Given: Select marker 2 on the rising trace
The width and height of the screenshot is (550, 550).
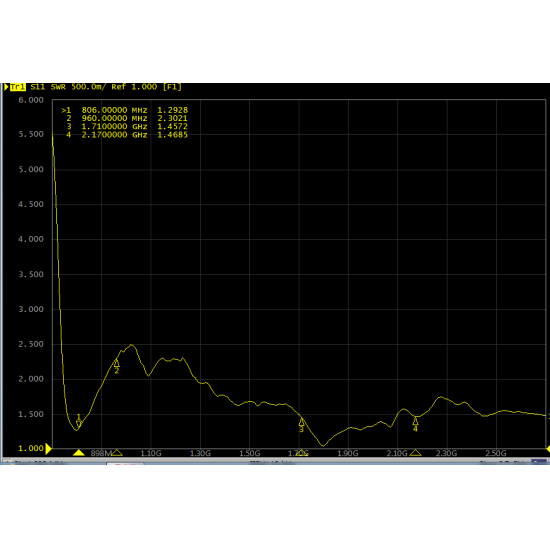Looking at the screenshot, I should (x=117, y=366).
